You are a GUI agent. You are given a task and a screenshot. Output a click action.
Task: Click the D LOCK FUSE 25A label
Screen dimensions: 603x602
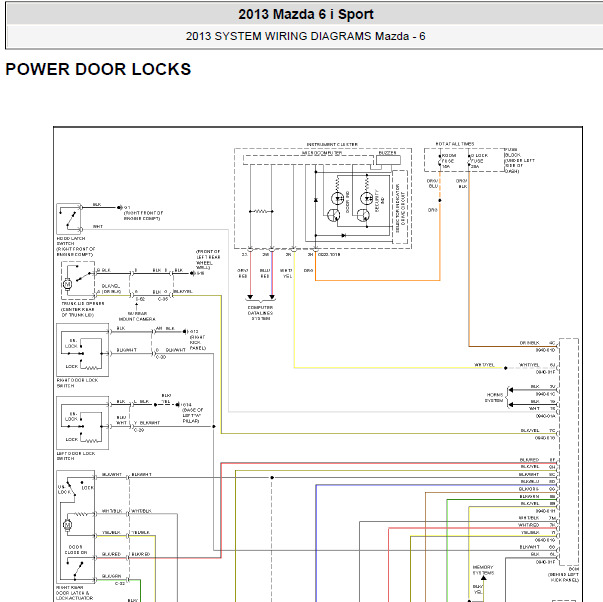point(479,161)
